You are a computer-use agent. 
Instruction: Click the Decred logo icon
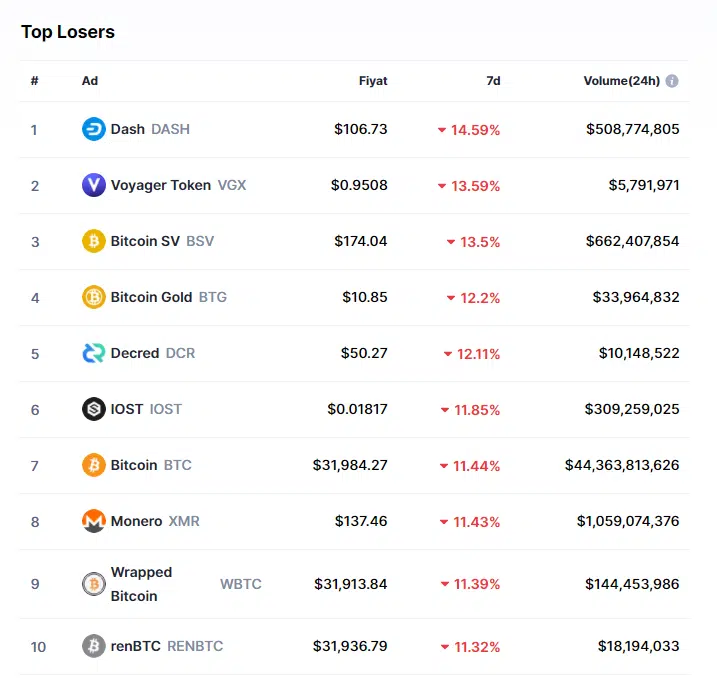pyautogui.click(x=93, y=353)
